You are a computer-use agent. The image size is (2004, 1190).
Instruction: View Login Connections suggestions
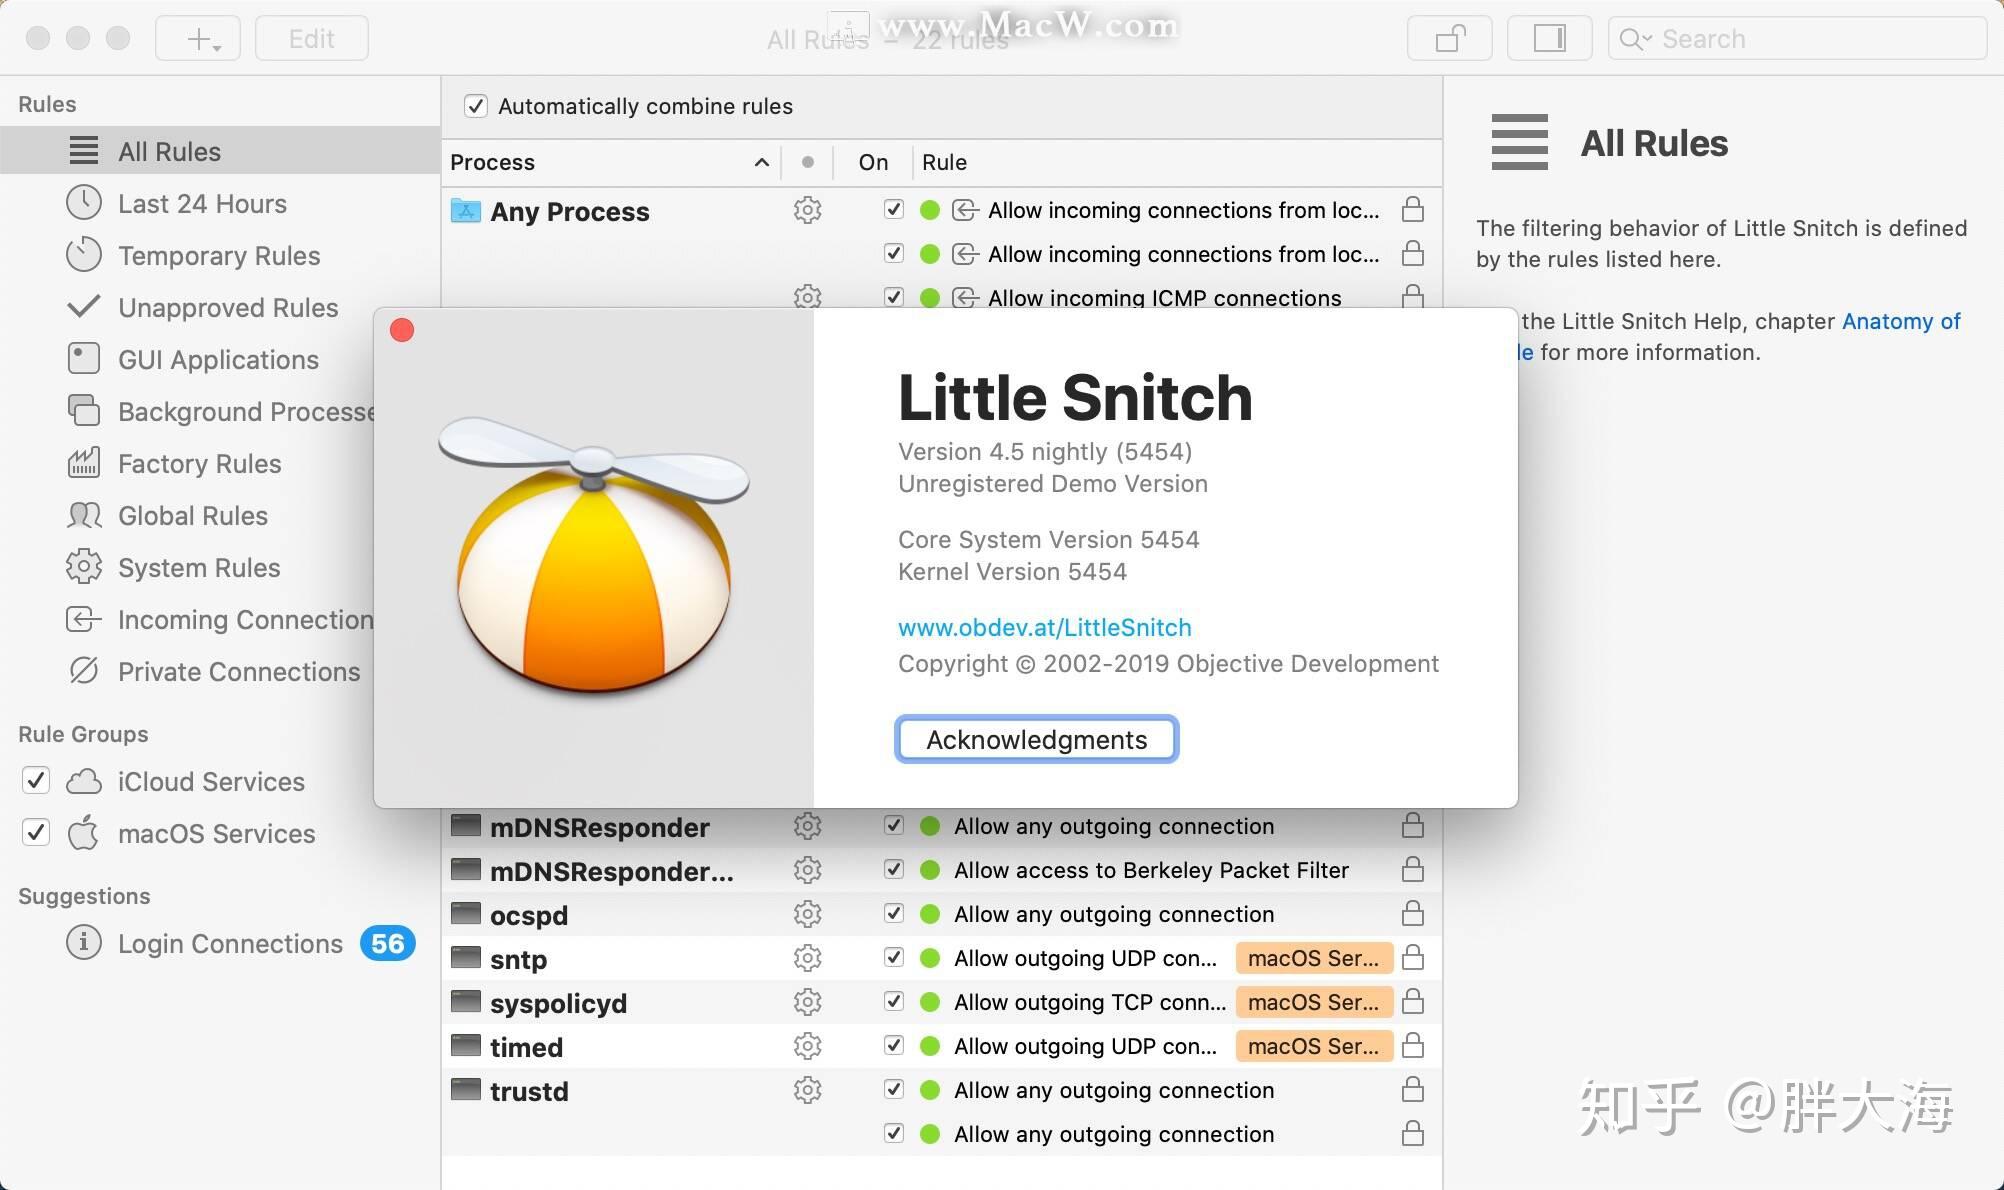coord(231,943)
